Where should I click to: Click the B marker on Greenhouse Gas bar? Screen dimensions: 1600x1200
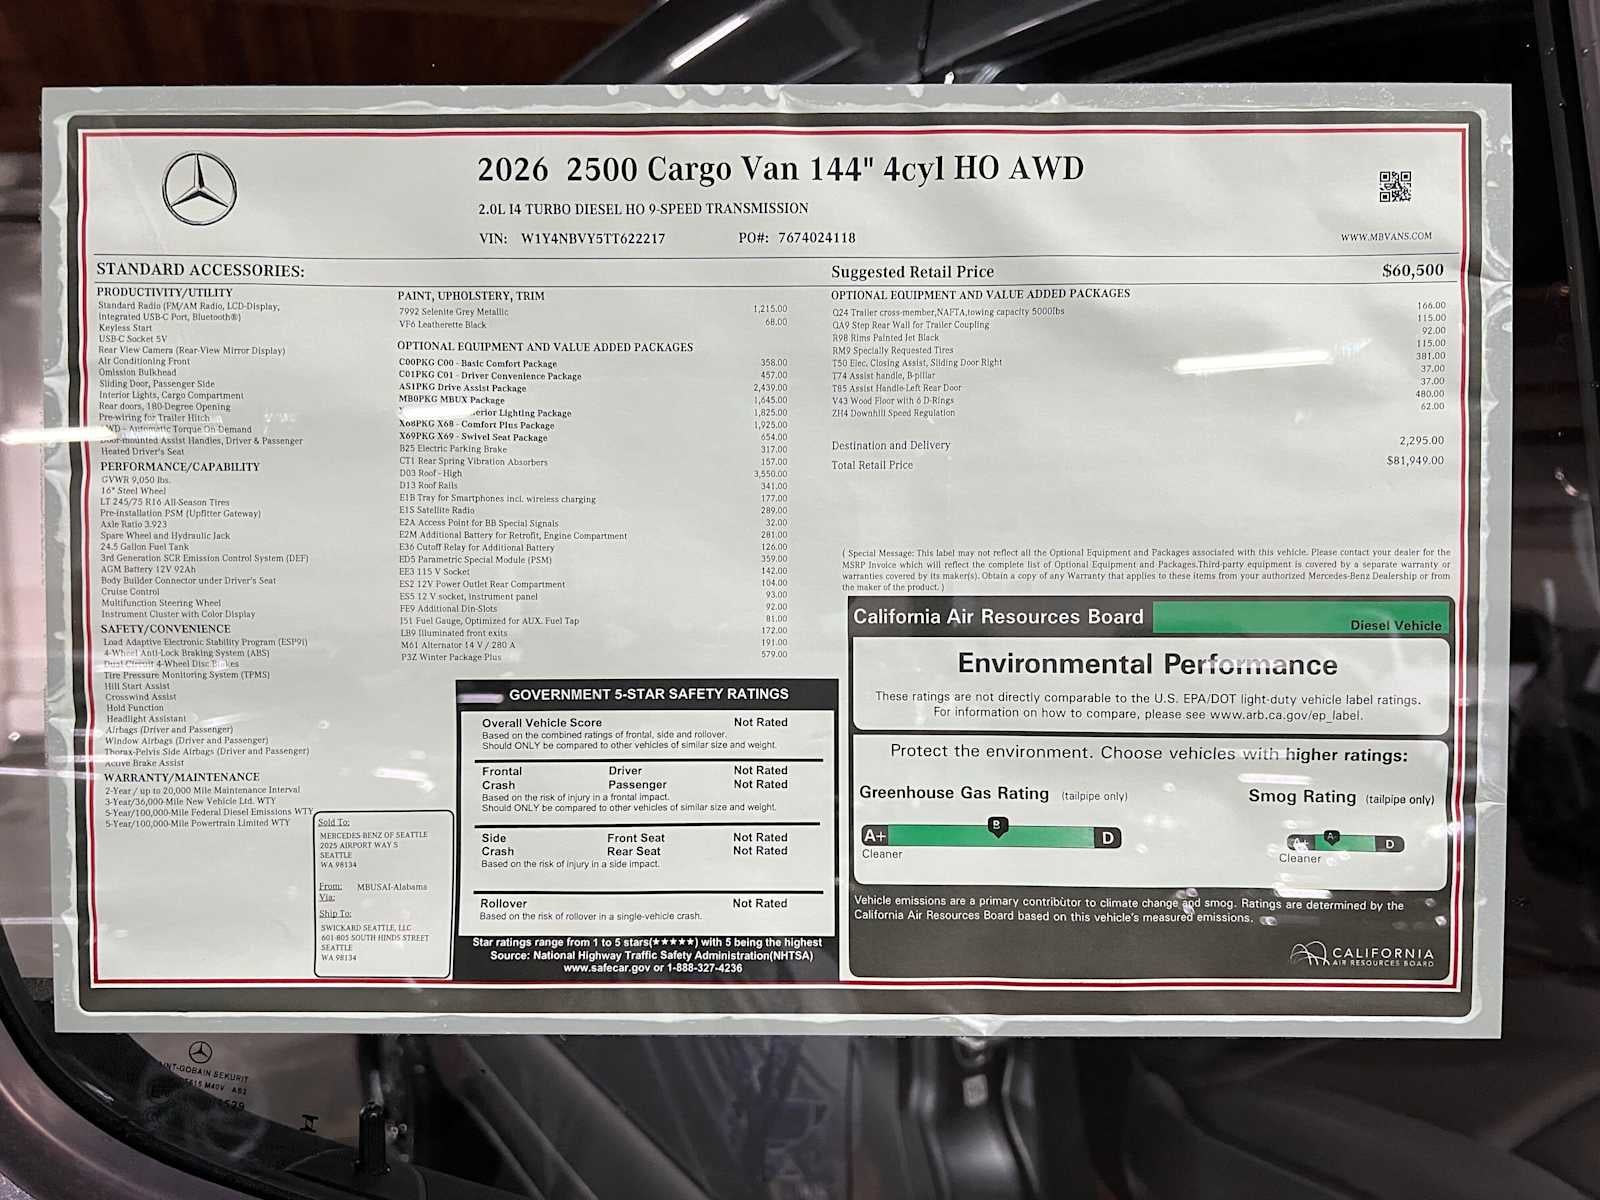(997, 826)
